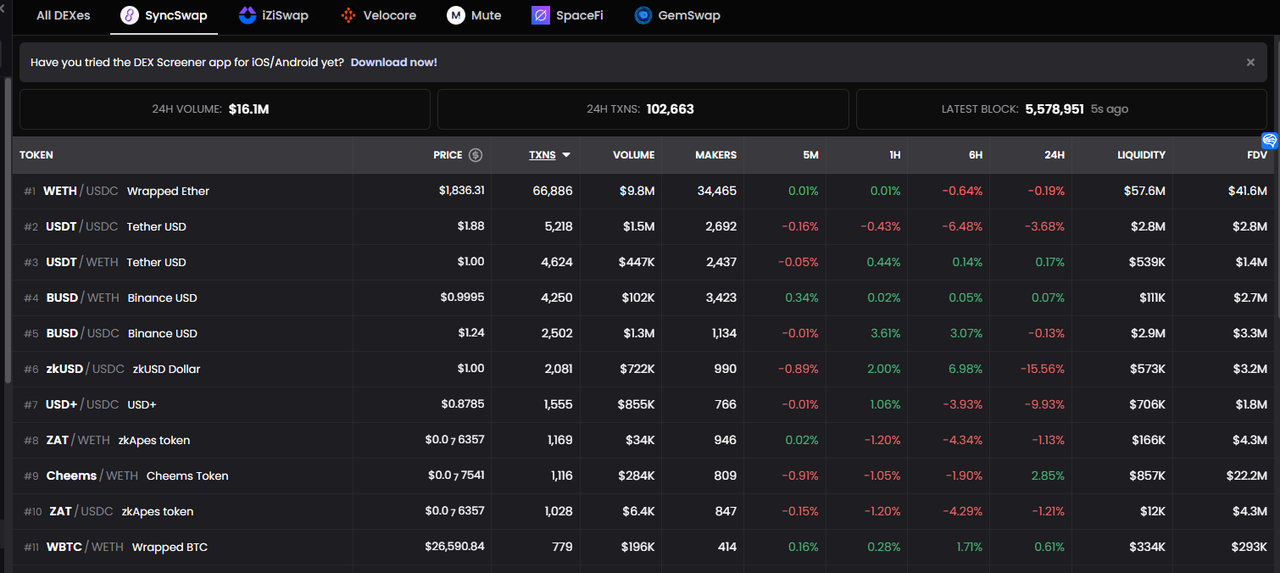1280x573 pixels.
Task: Click the Download now! link
Action: coord(393,62)
